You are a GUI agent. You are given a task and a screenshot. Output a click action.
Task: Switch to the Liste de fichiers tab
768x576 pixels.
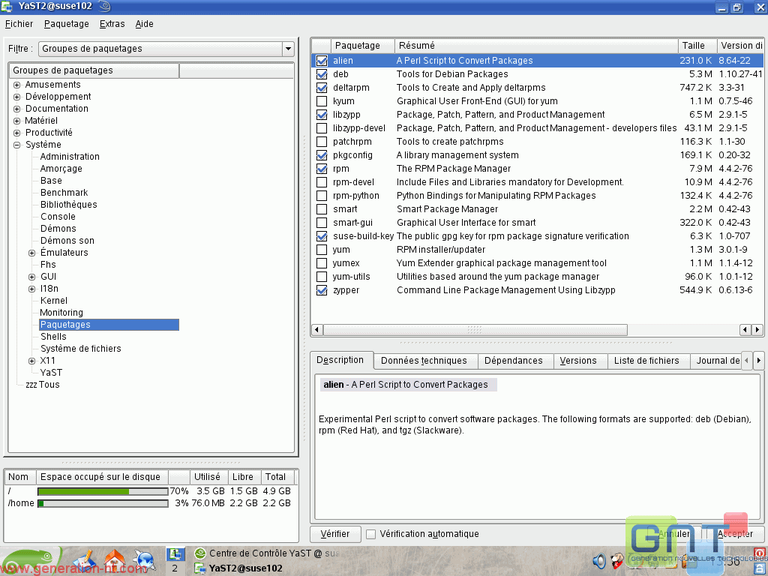(x=647, y=361)
